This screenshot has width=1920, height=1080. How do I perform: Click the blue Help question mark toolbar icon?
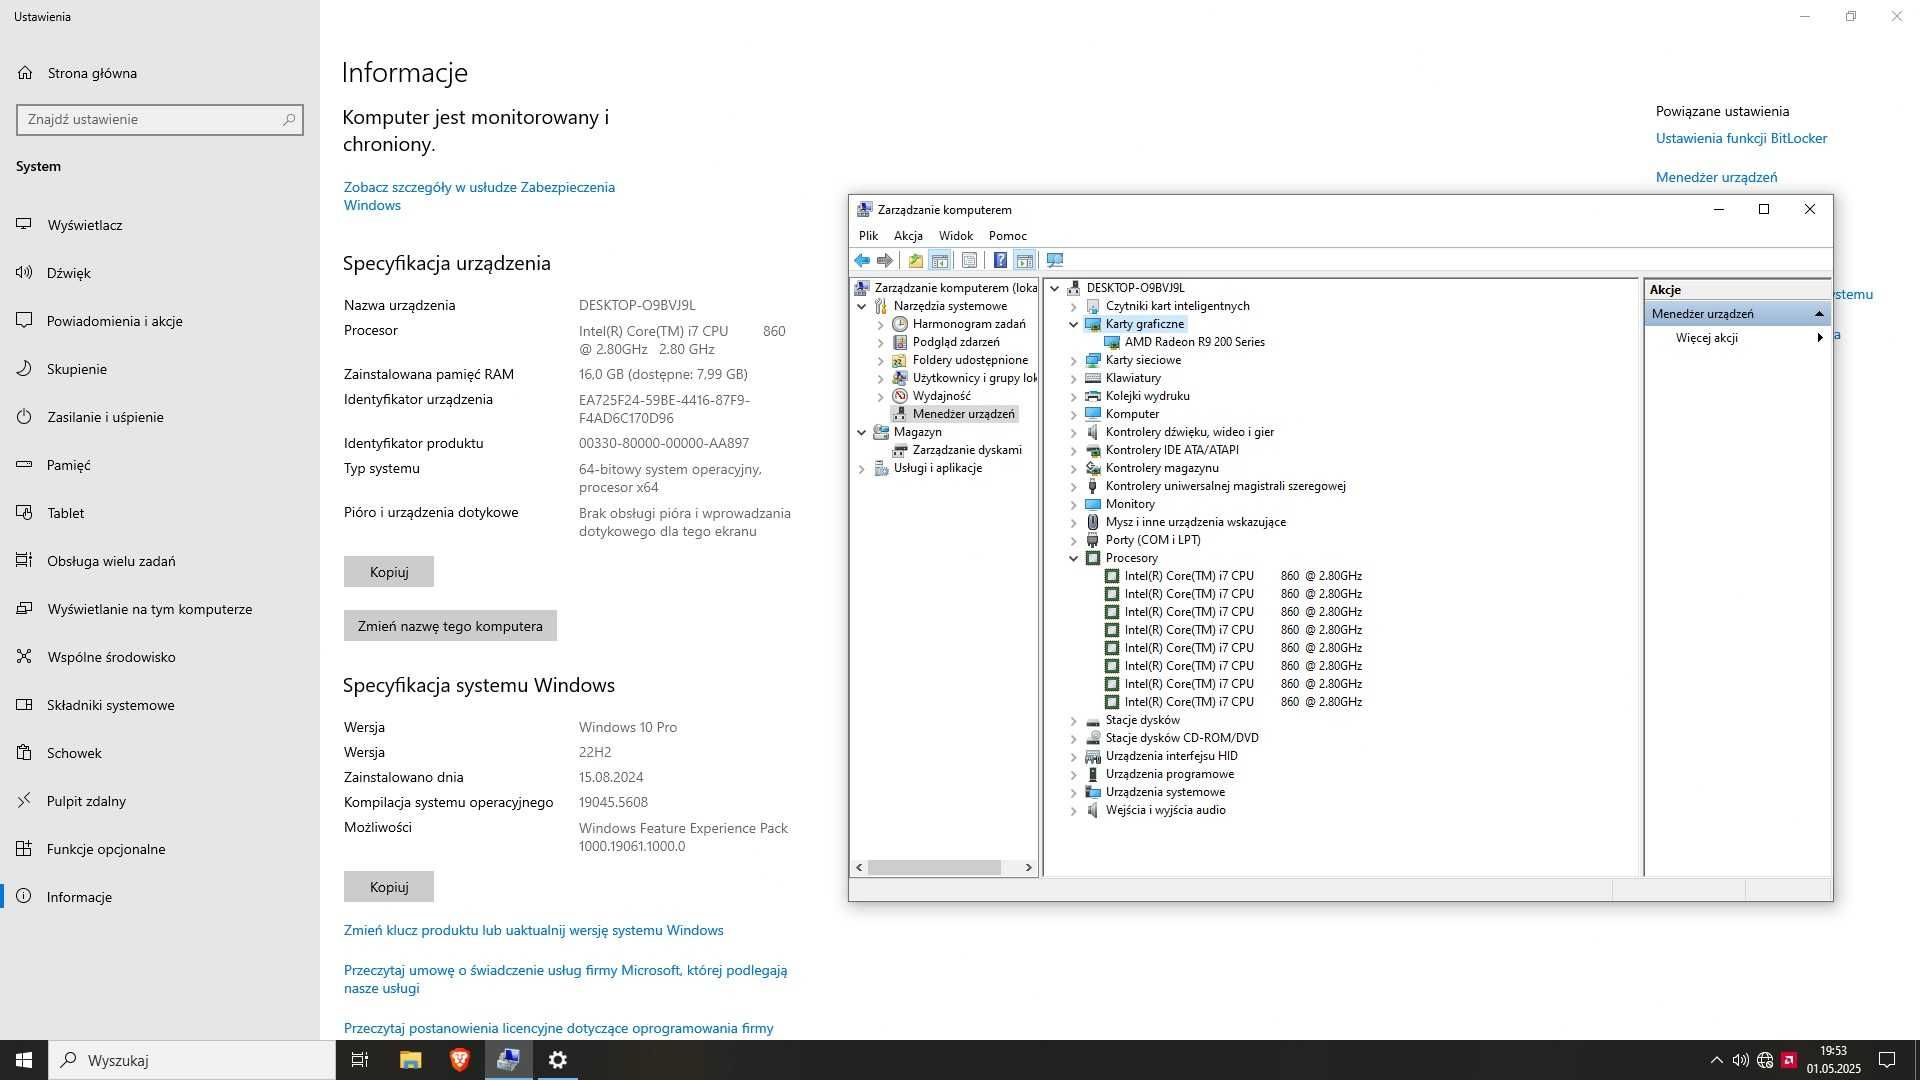(1000, 261)
